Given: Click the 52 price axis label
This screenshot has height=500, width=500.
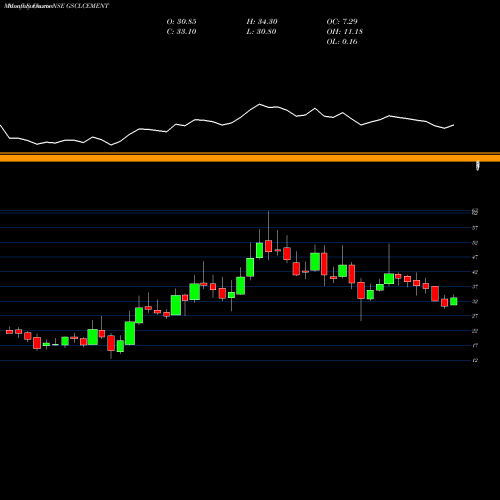Looking at the screenshot, I should (475, 243).
